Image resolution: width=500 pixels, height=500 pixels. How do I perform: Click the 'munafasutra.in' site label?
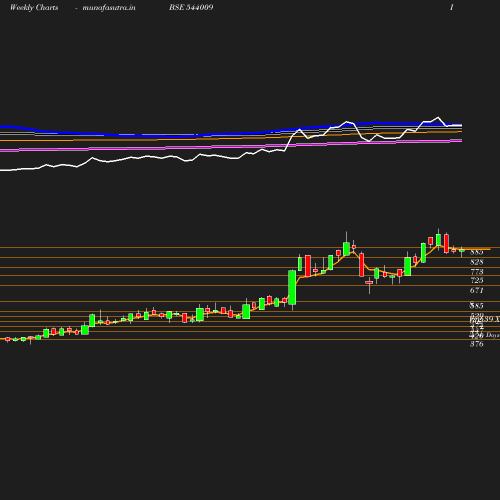point(109,8)
